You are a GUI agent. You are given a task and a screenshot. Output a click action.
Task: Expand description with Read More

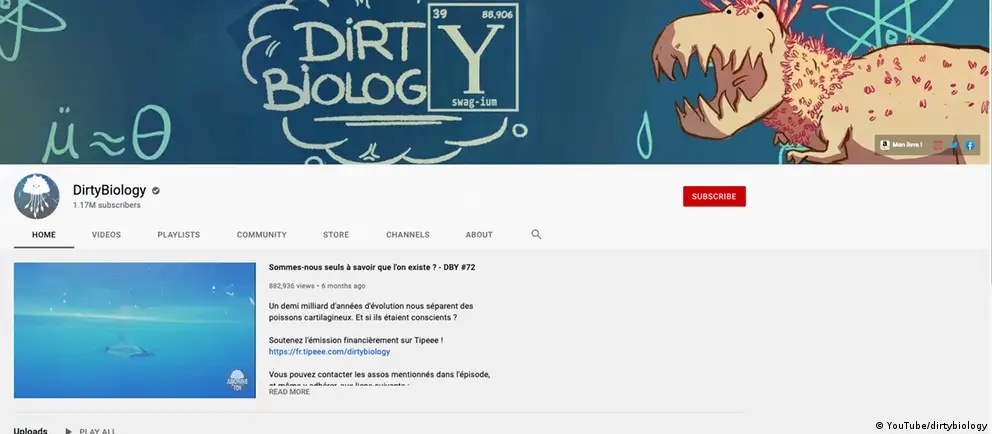(289, 392)
